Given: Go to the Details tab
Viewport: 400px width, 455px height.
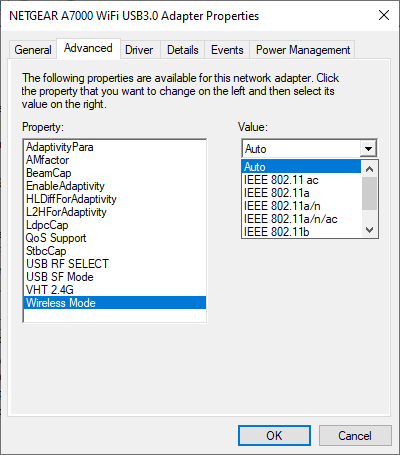Looking at the screenshot, I should pos(182,50).
